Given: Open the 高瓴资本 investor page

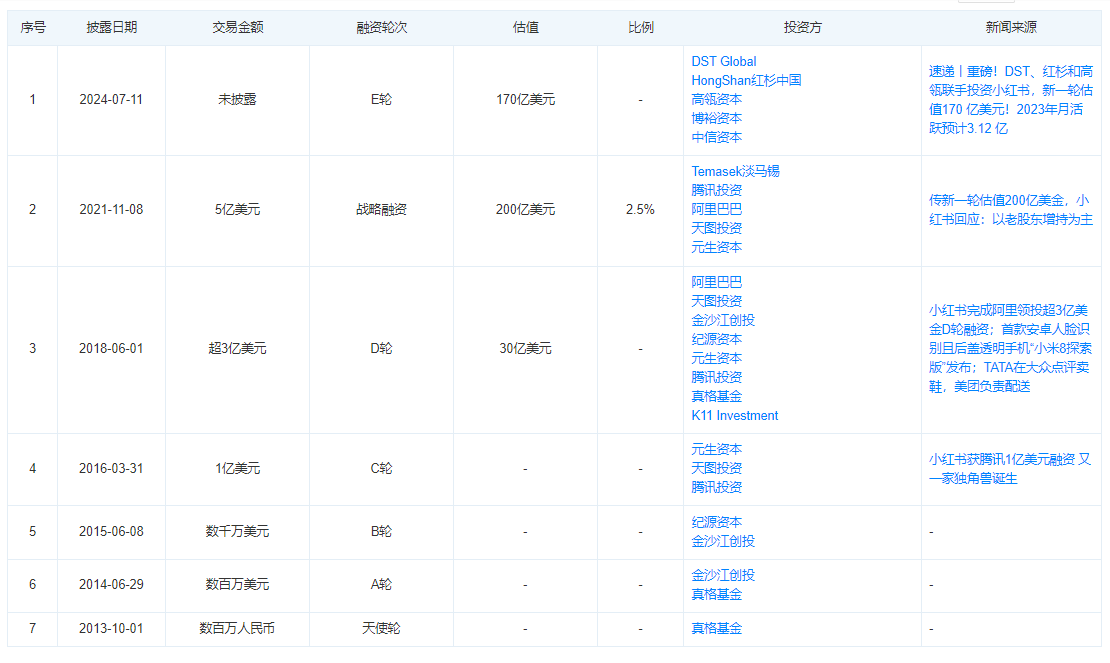Looking at the screenshot, I should coord(716,100).
